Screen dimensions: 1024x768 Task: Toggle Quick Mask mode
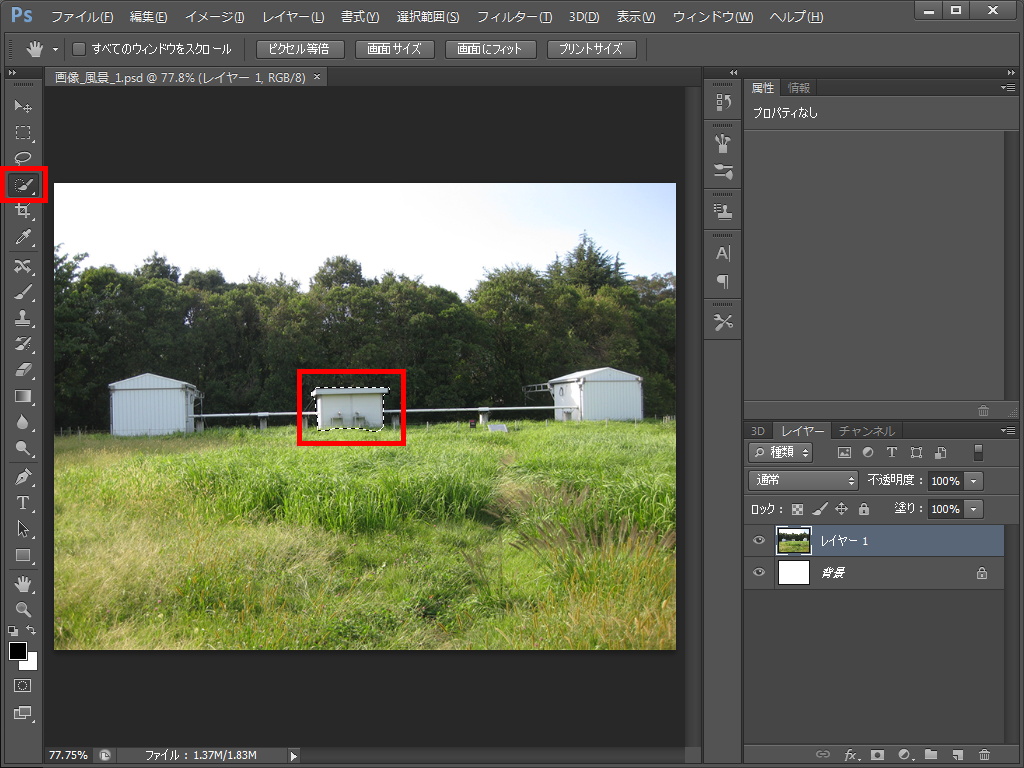click(x=23, y=686)
